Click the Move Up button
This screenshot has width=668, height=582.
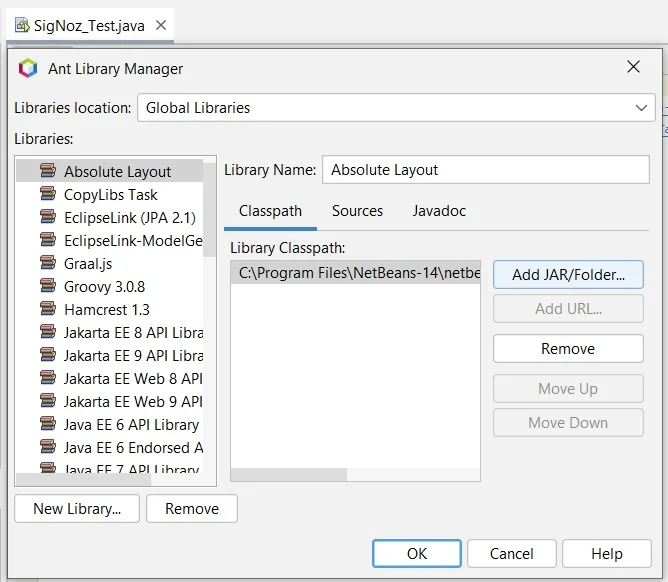[x=568, y=389]
